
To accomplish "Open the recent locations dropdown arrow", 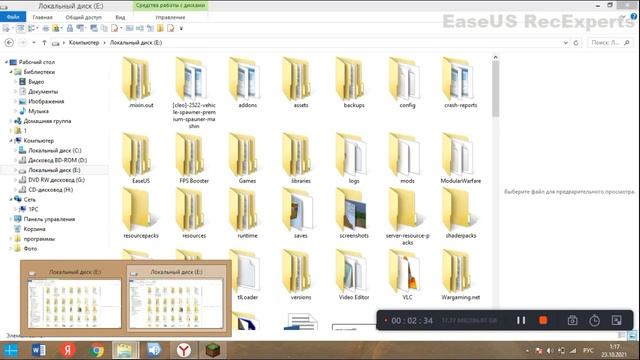I will tap(33, 42).
